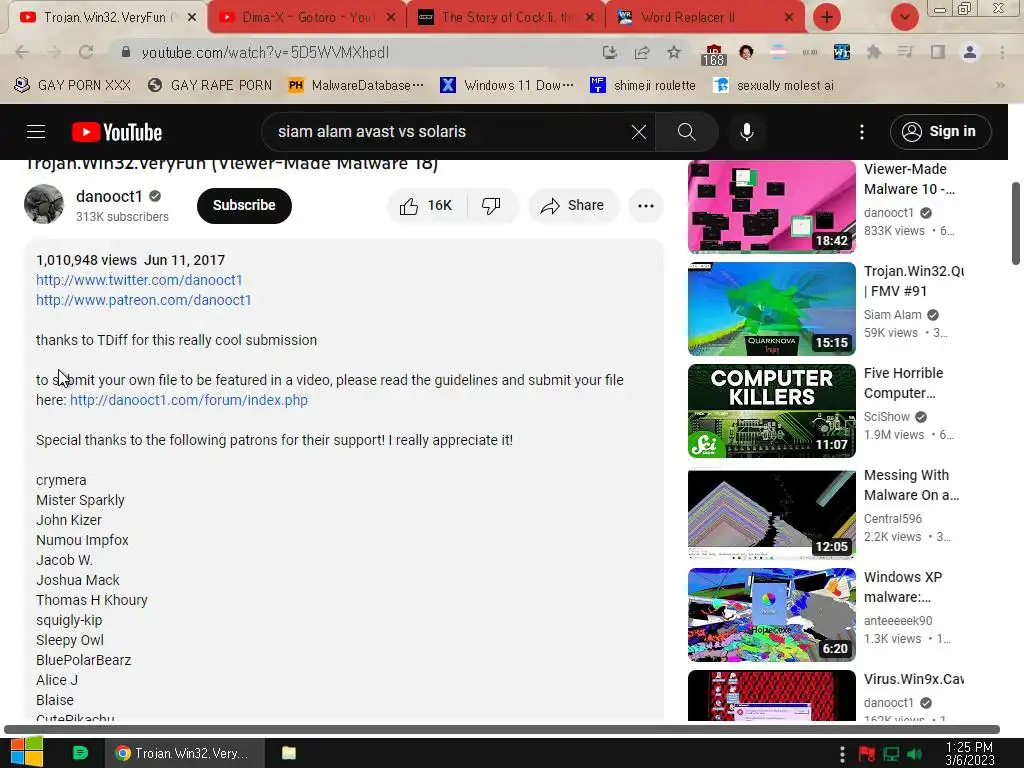The width and height of the screenshot is (1024, 768).
Task: Open more actions ellipsis under the video
Action: 646,206
